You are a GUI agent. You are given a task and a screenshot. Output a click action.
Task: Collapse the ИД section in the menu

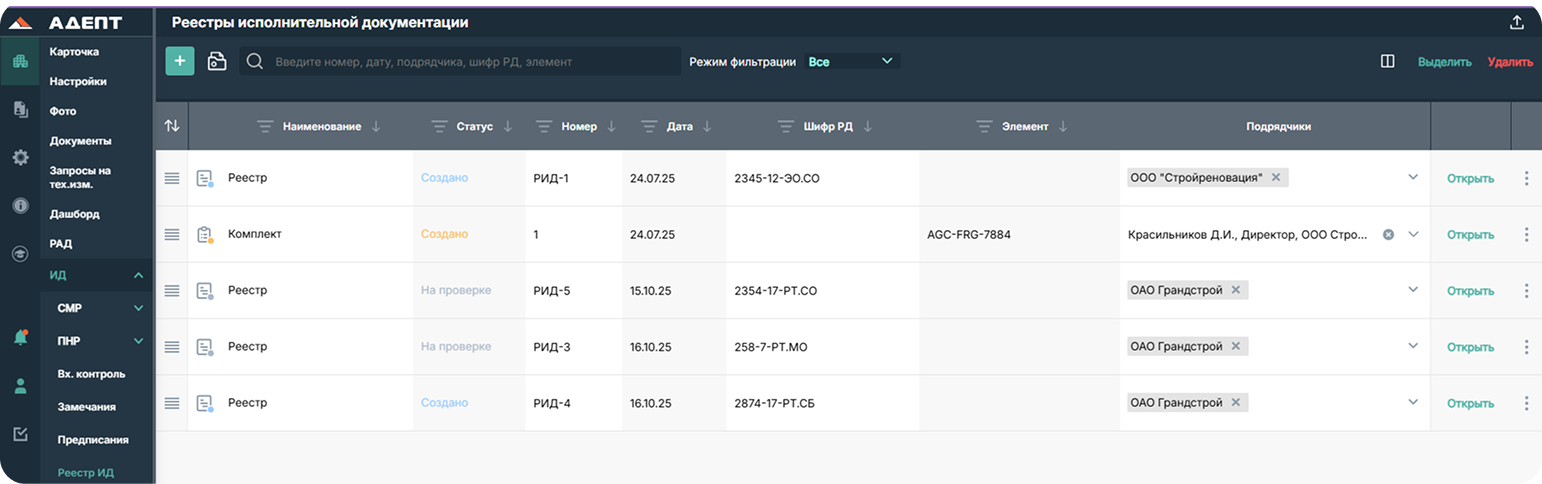[138, 275]
